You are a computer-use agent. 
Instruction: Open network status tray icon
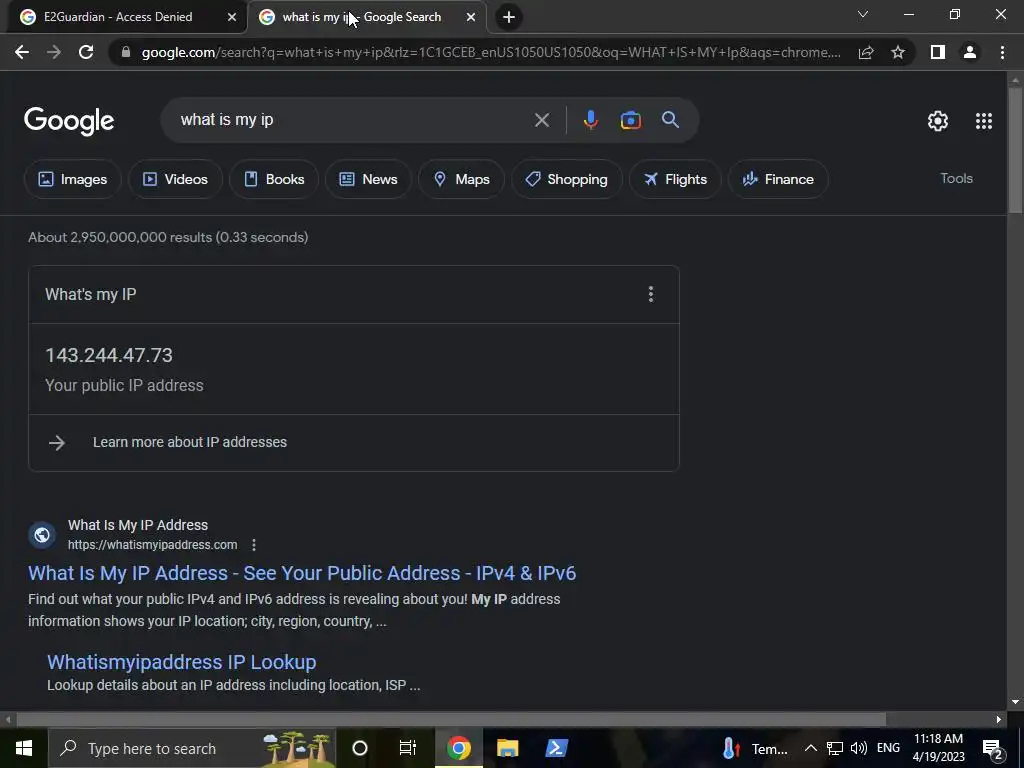point(835,748)
